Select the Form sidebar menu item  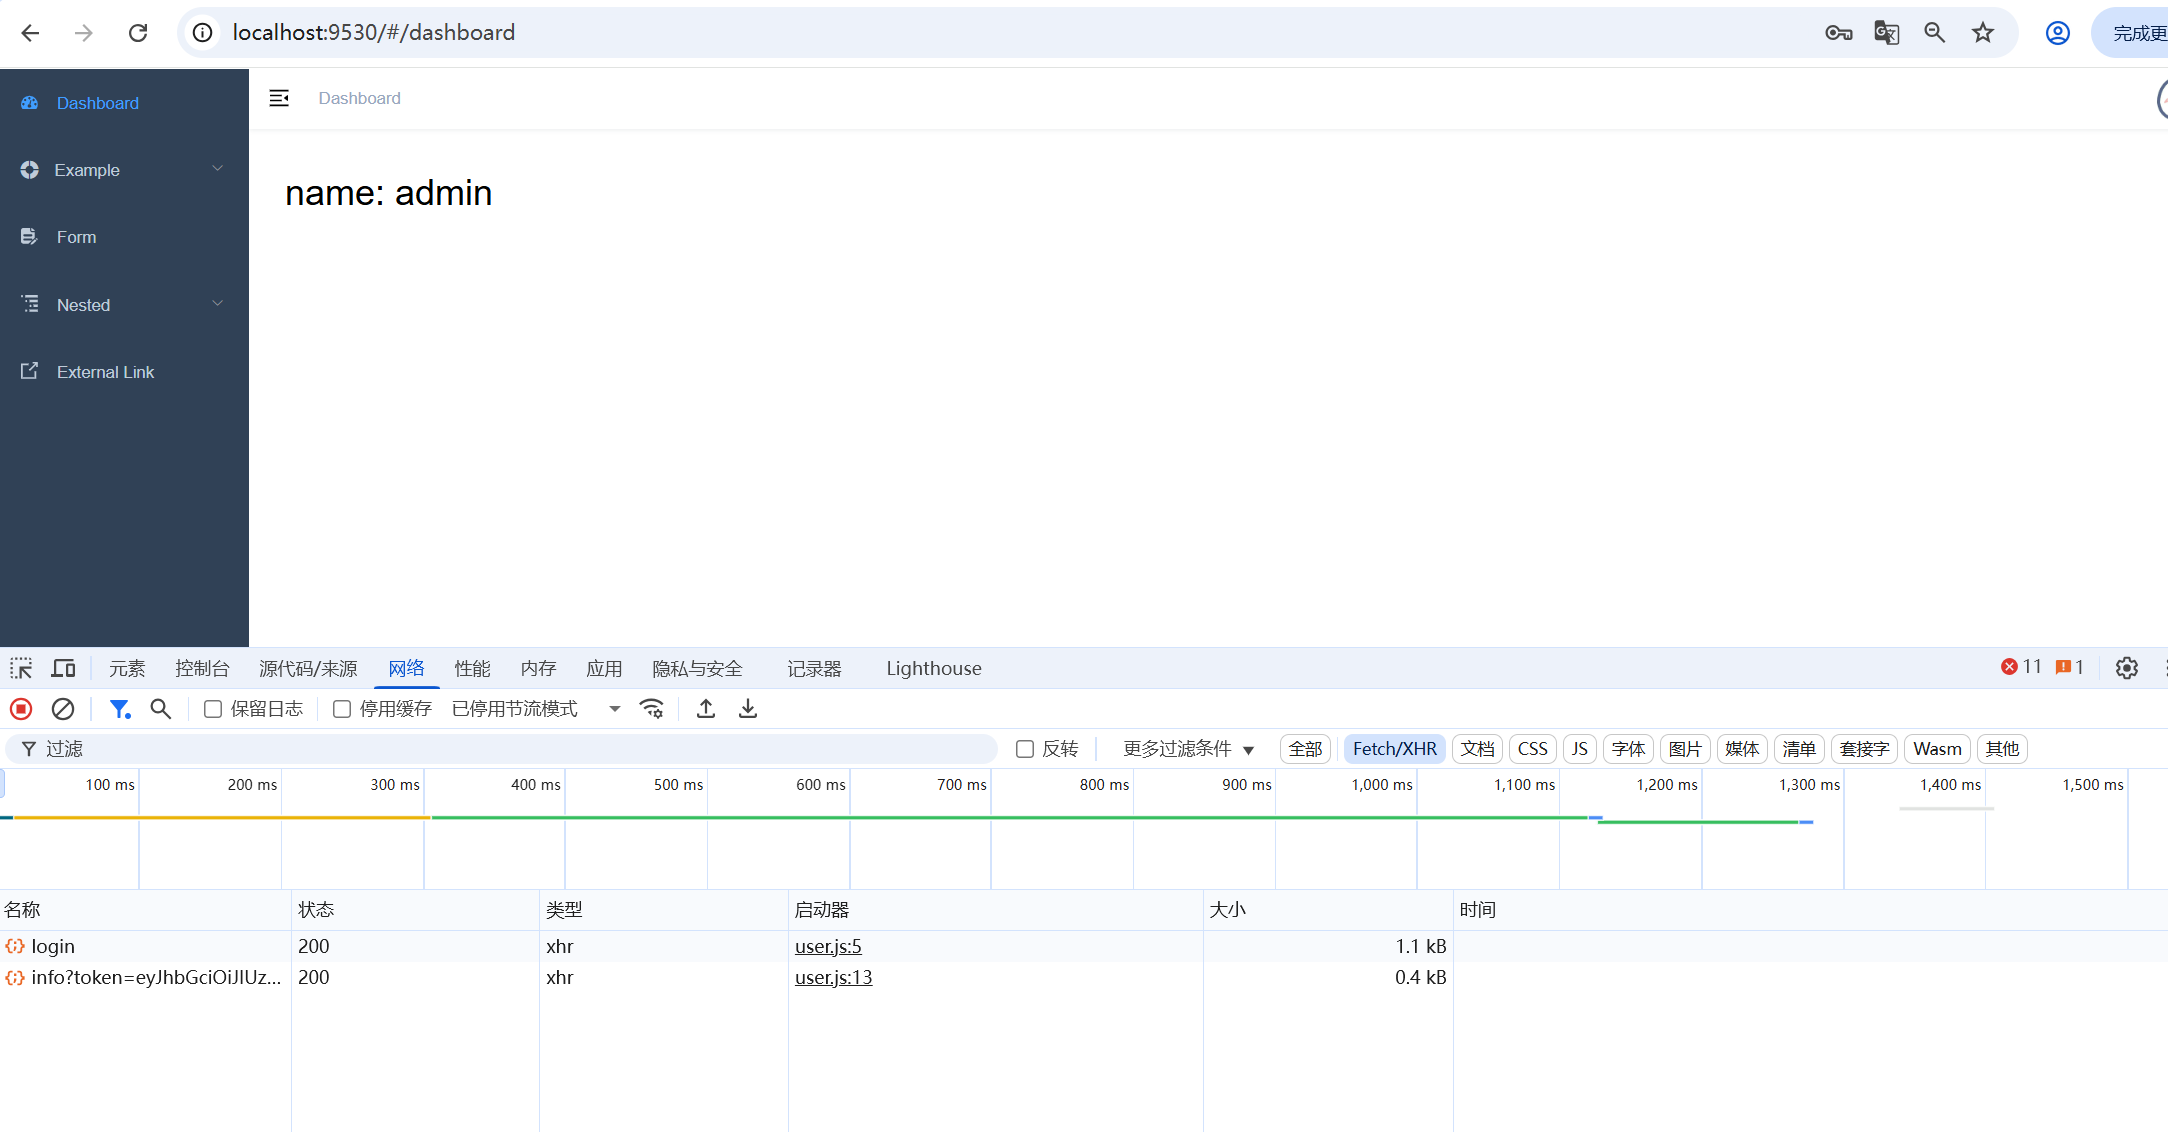[x=77, y=237]
